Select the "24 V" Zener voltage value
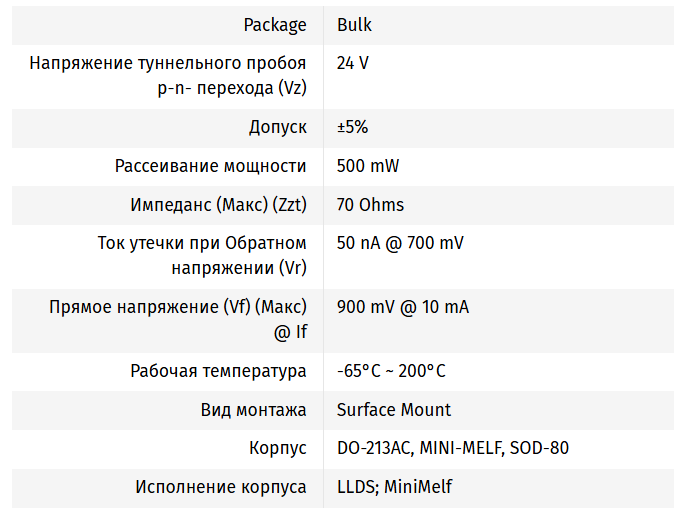This screenshot has height=514, width=674. click(x=353, y=63)
